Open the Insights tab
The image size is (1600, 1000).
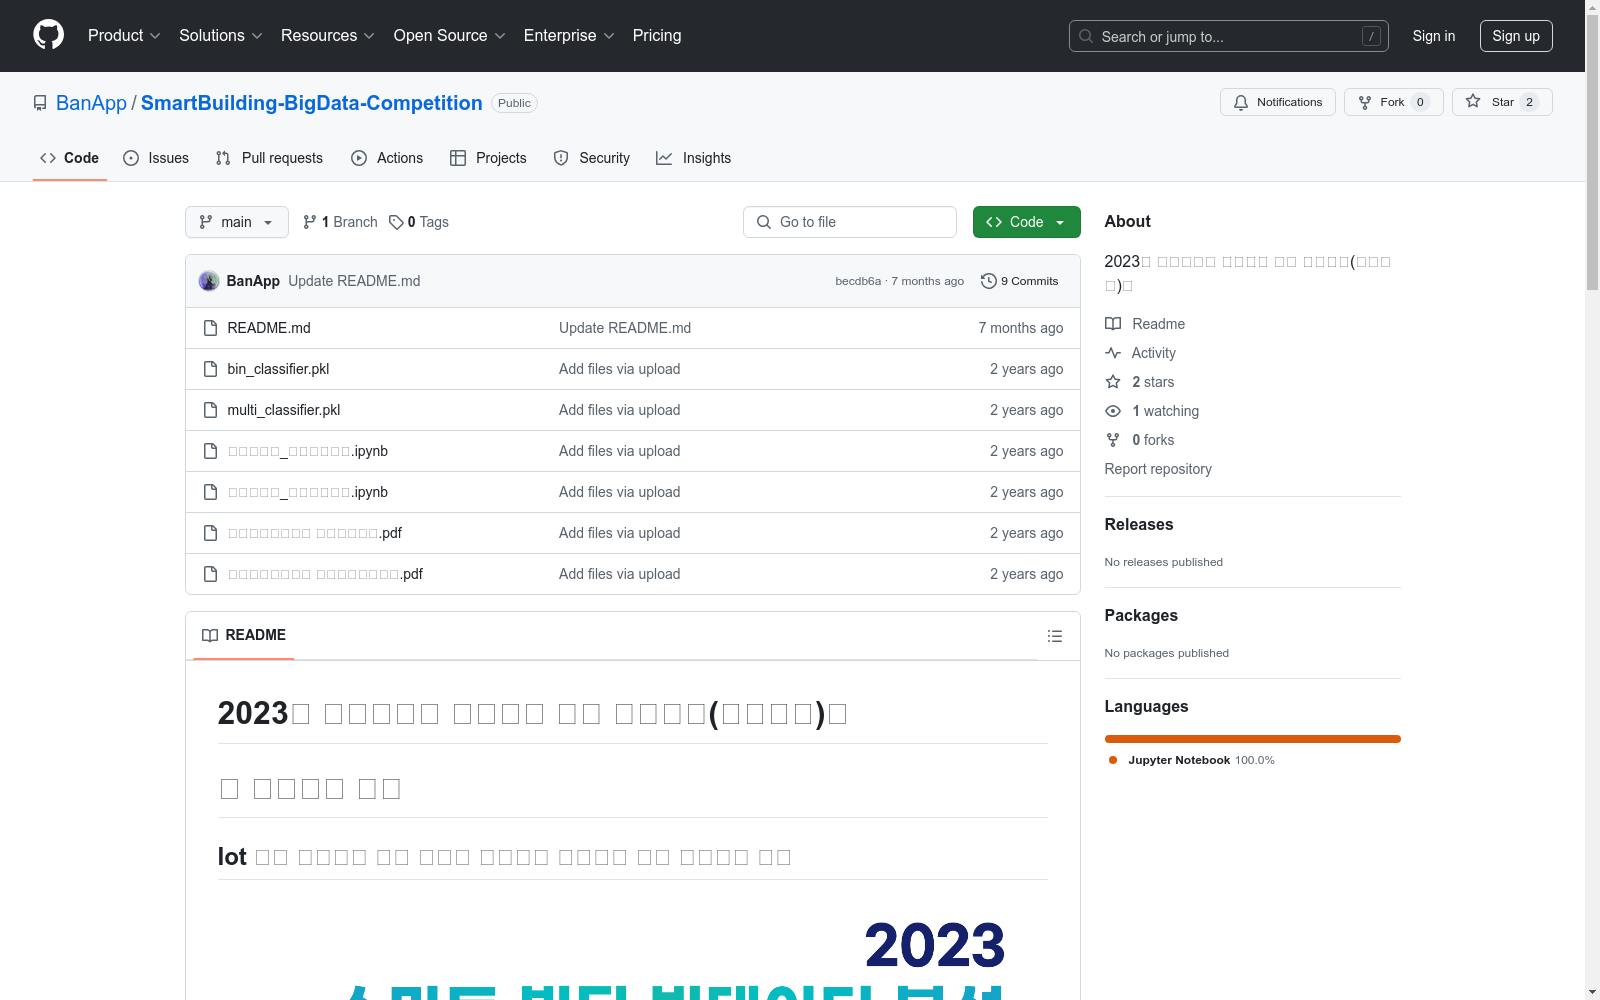tap(694, 158)
